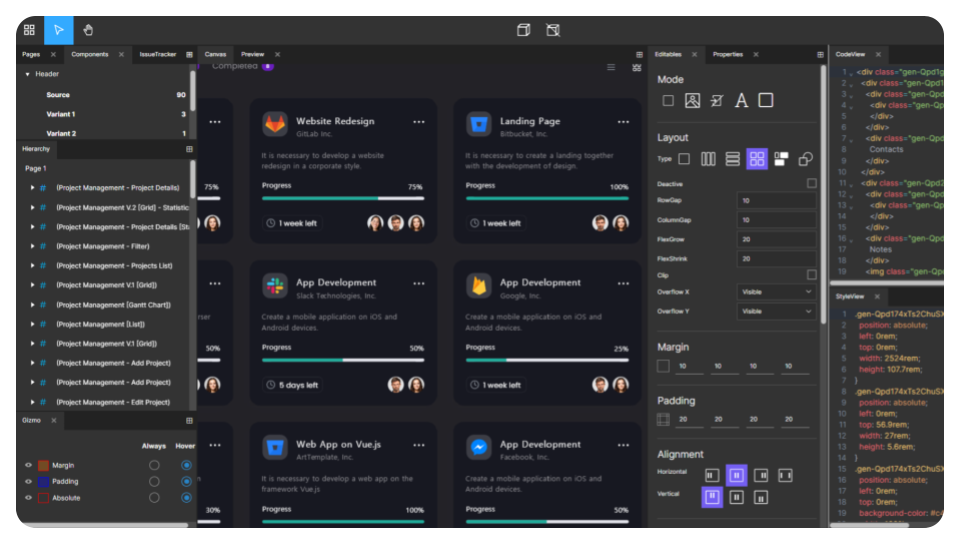
Task: Select the small empty square mode icon
Action: click(x=668, y=100)
